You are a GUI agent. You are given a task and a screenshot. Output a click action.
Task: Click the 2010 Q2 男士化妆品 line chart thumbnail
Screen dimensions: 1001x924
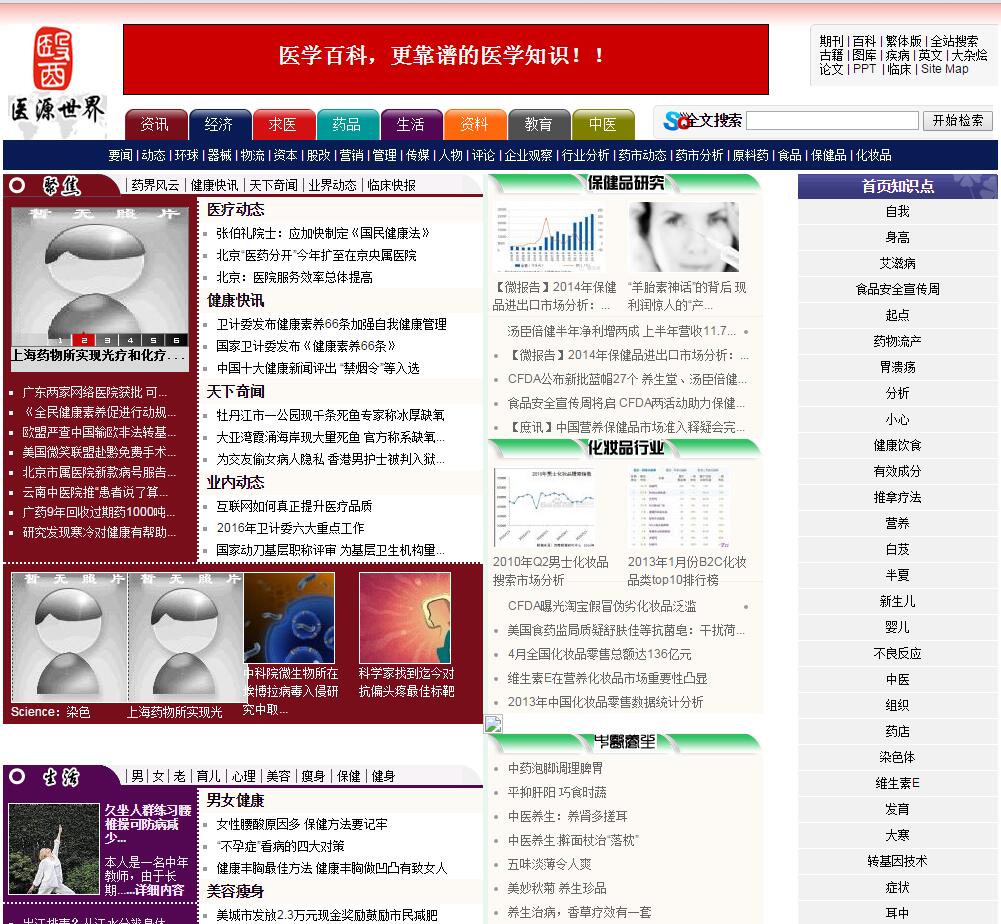545,508
